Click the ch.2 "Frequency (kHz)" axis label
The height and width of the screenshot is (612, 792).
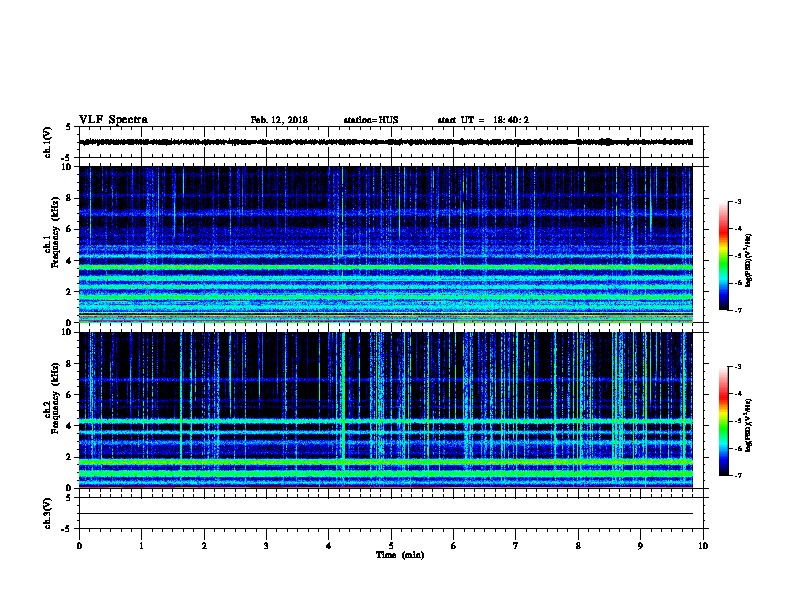55,398
